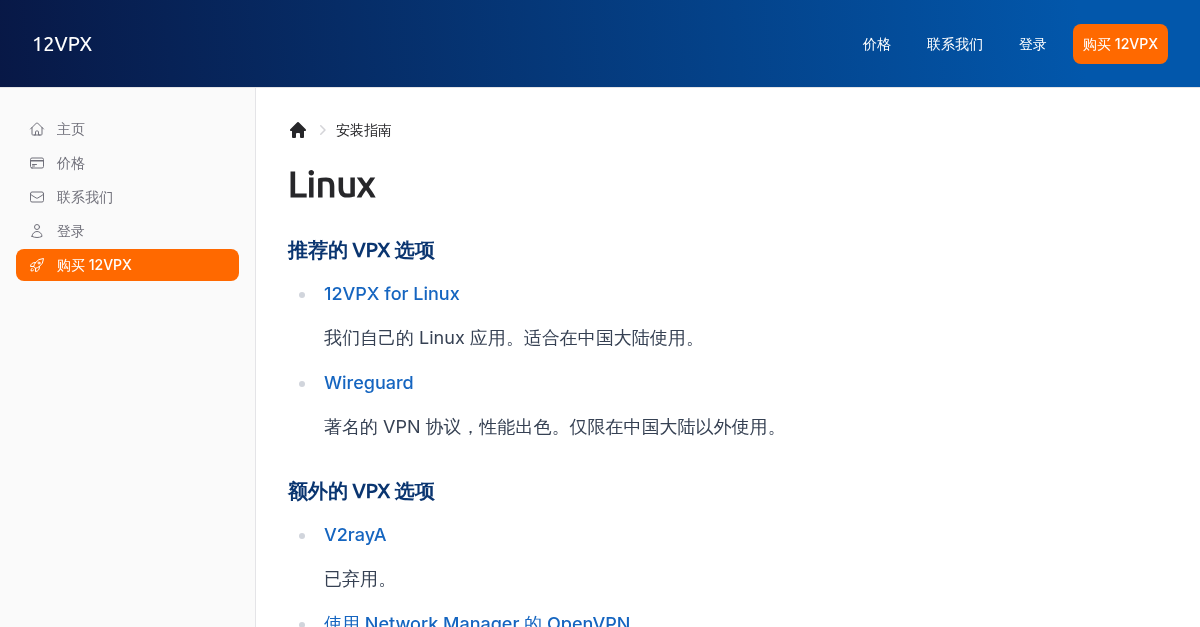
Task: Click the orange 购买 12VPX header button
Action: [1120, 44]
